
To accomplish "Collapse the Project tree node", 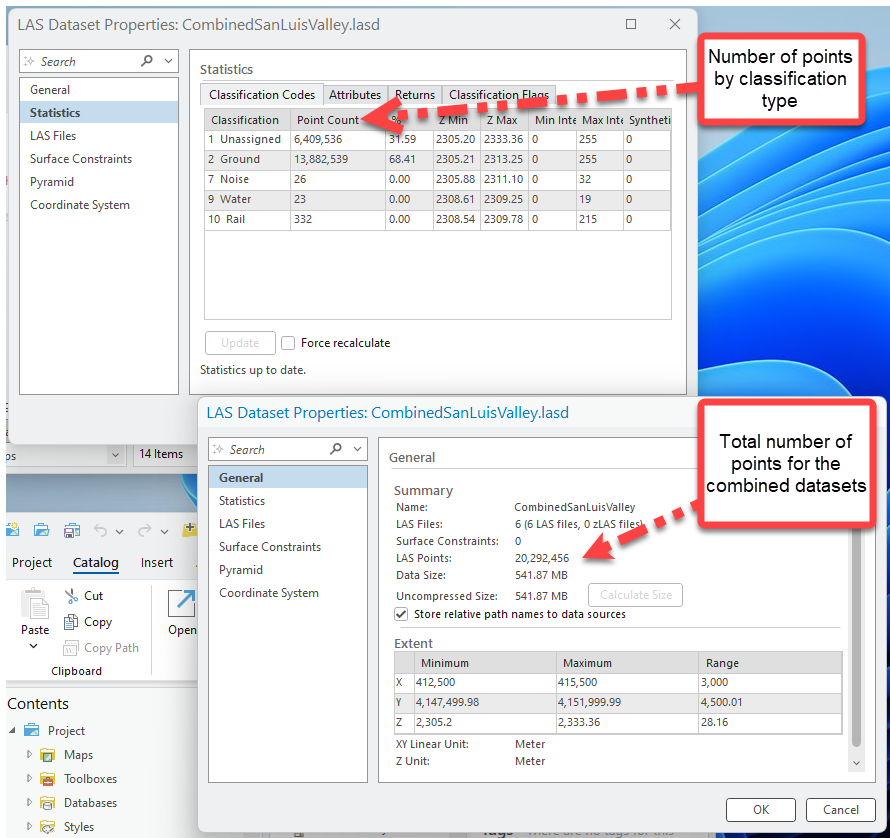I will 13,731.
